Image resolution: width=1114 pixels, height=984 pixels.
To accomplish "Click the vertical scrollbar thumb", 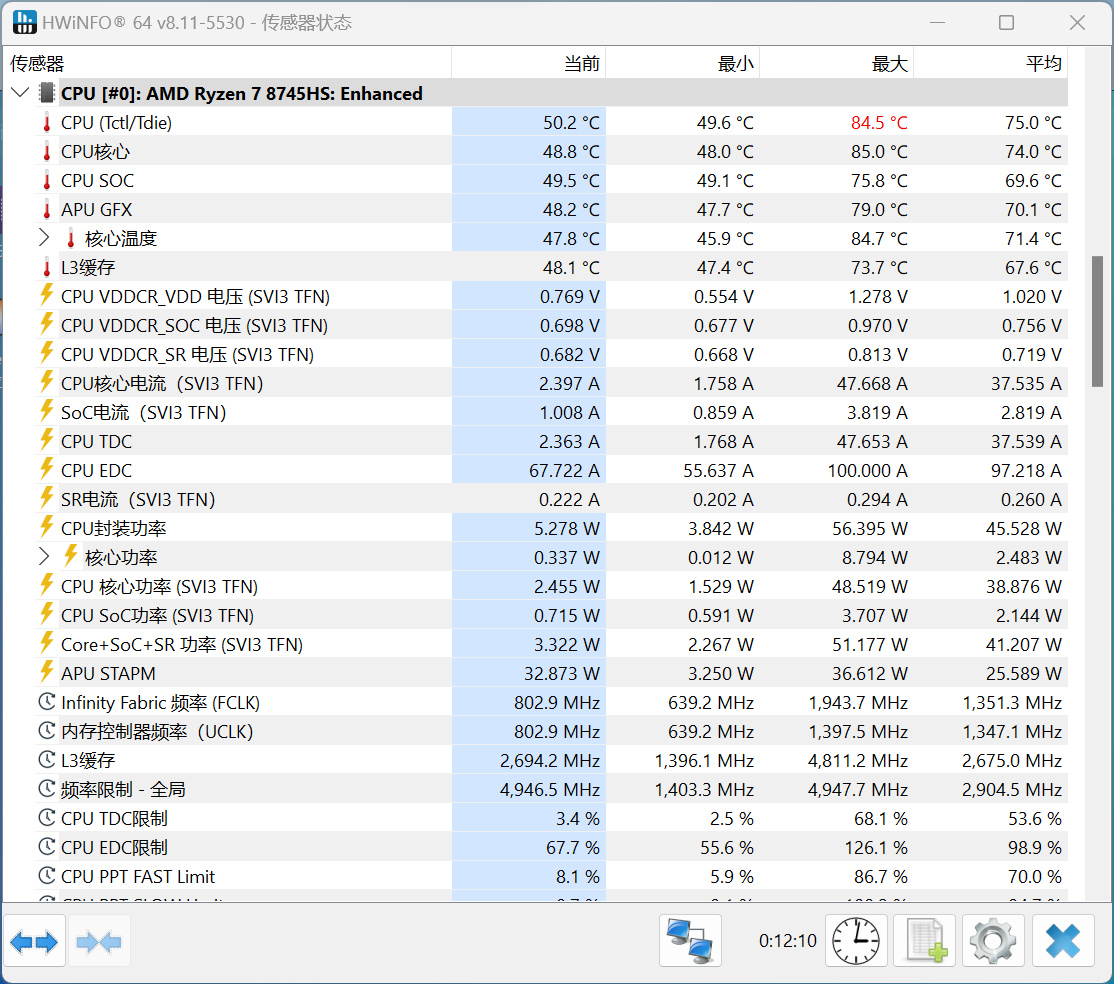I will click(x=1098, y=321).
